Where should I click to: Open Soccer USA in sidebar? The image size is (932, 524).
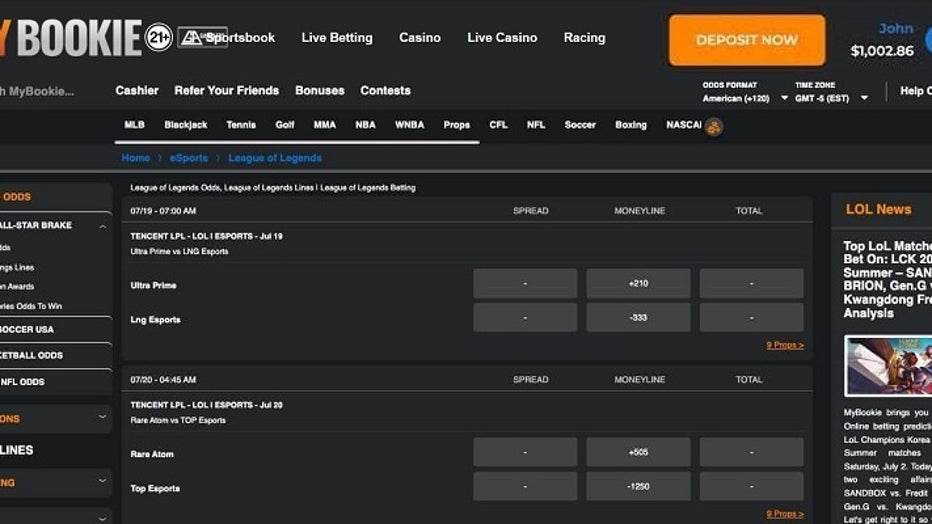(x=27, y=329)
